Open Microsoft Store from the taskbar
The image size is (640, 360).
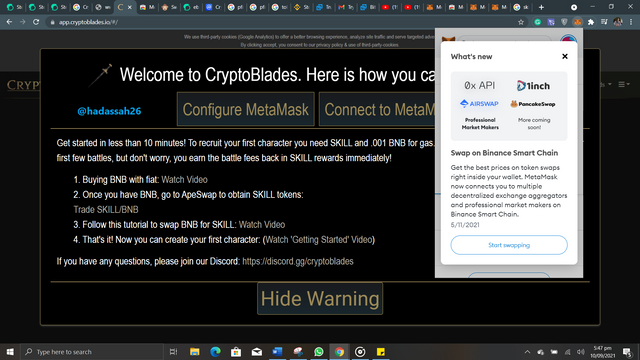pyautogui.click(x=236, y=351)
